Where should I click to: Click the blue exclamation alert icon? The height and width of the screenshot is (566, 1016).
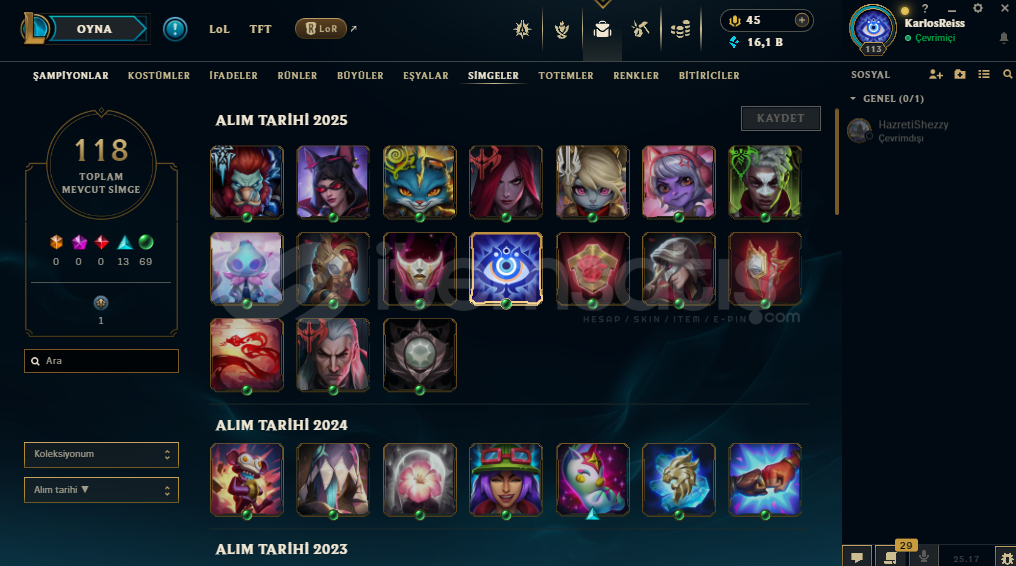click(175, 29)
